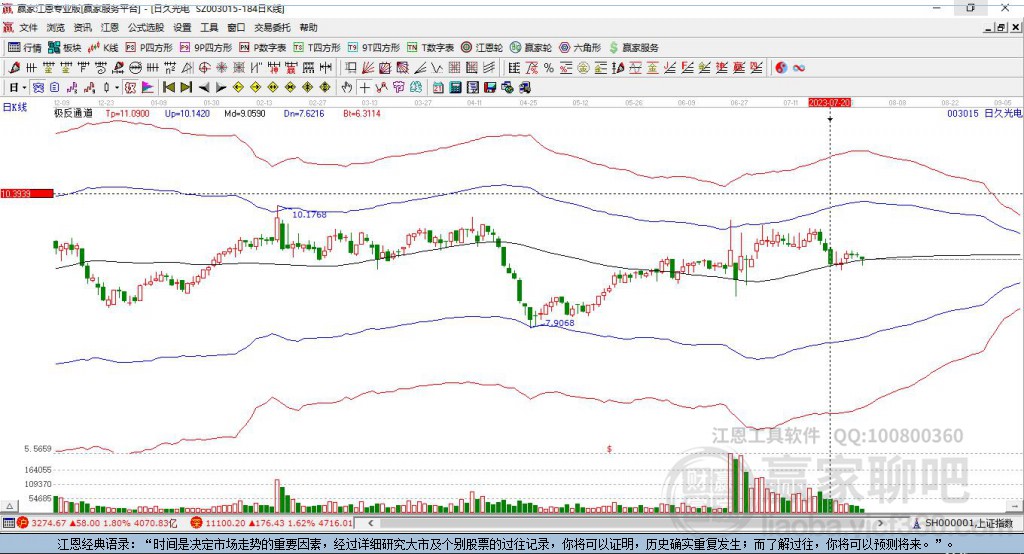1024x554 pixels.
Task: Click the brain-shaped icon in toolbar
Action: [x=415, y=88]
